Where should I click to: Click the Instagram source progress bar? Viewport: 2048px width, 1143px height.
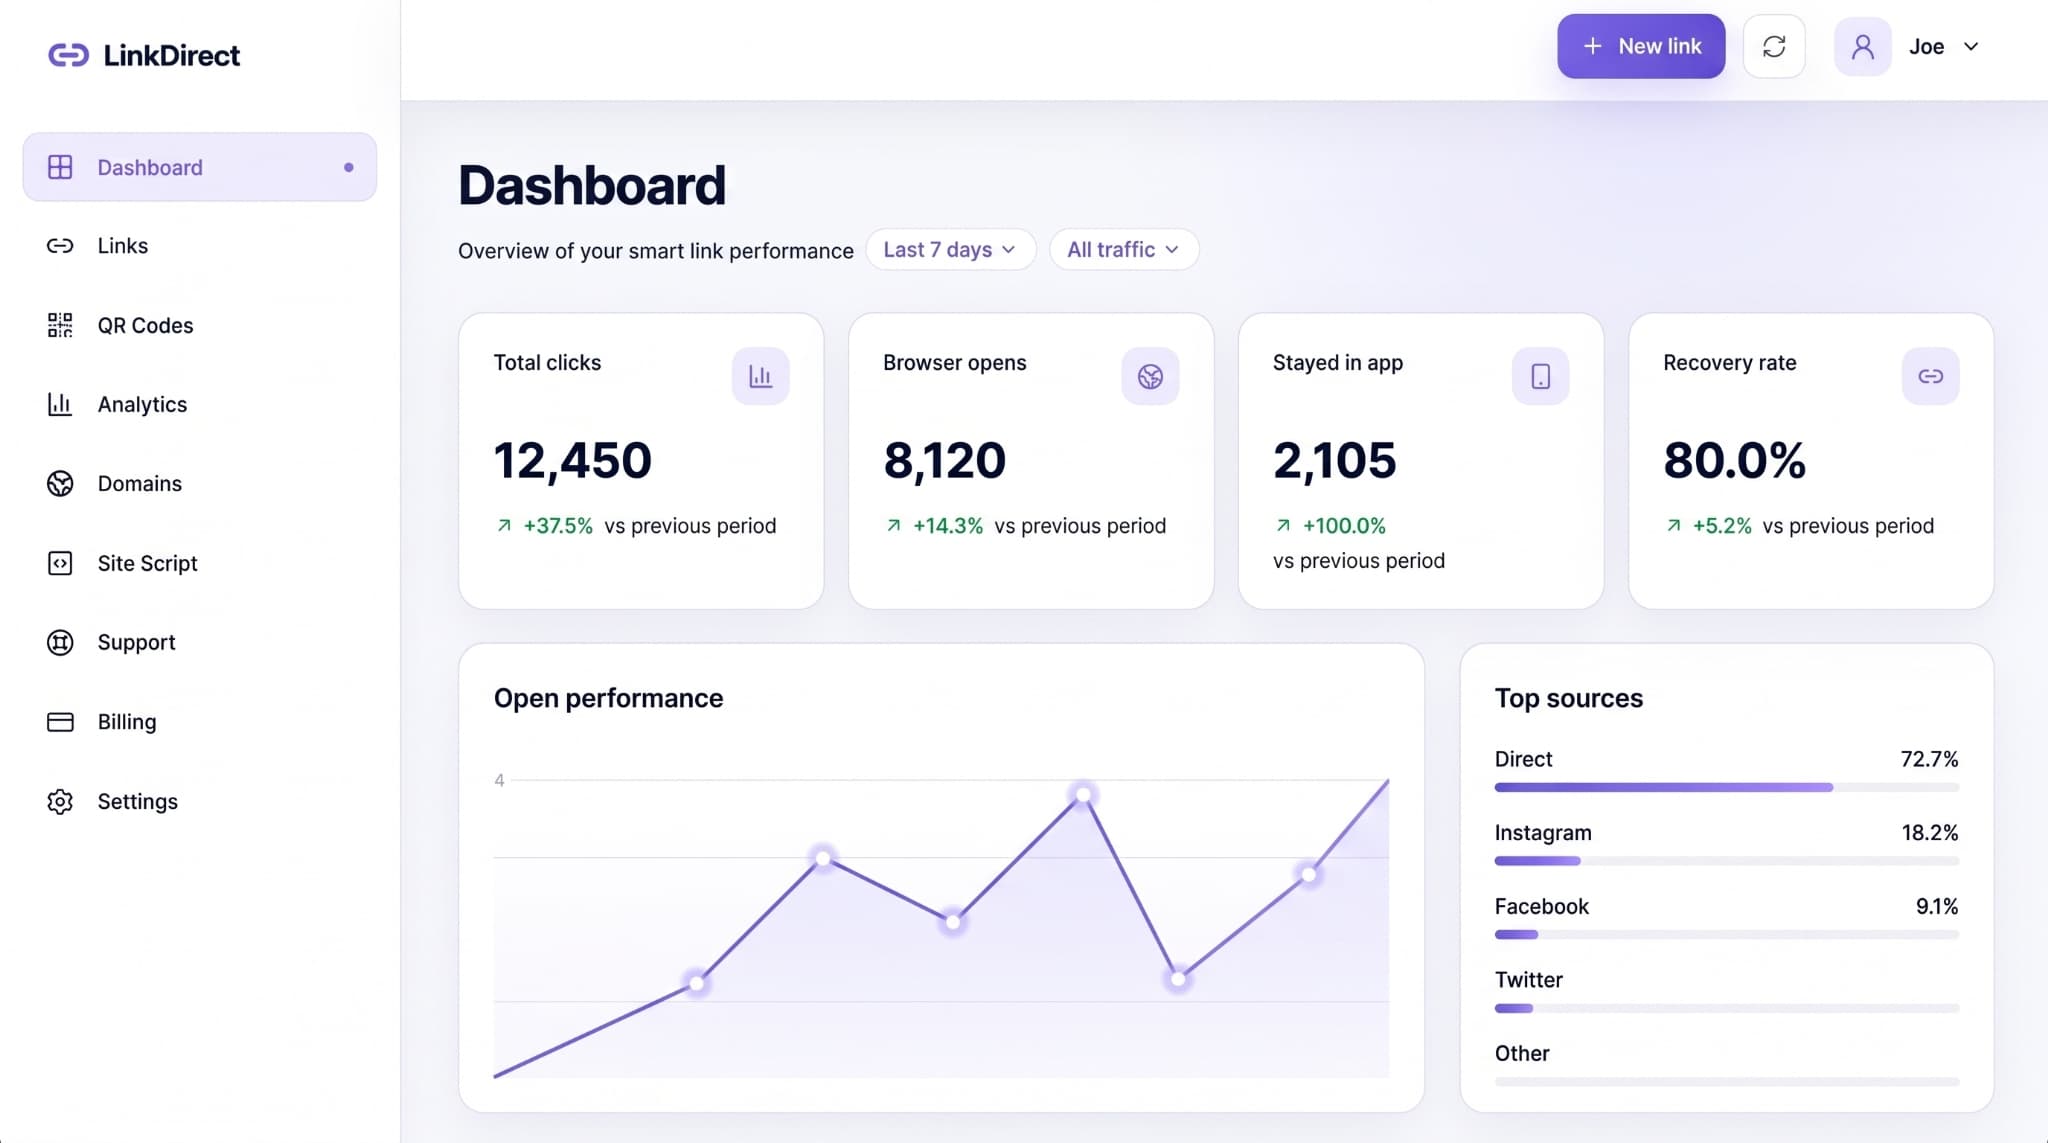(x=1726, y=861)
